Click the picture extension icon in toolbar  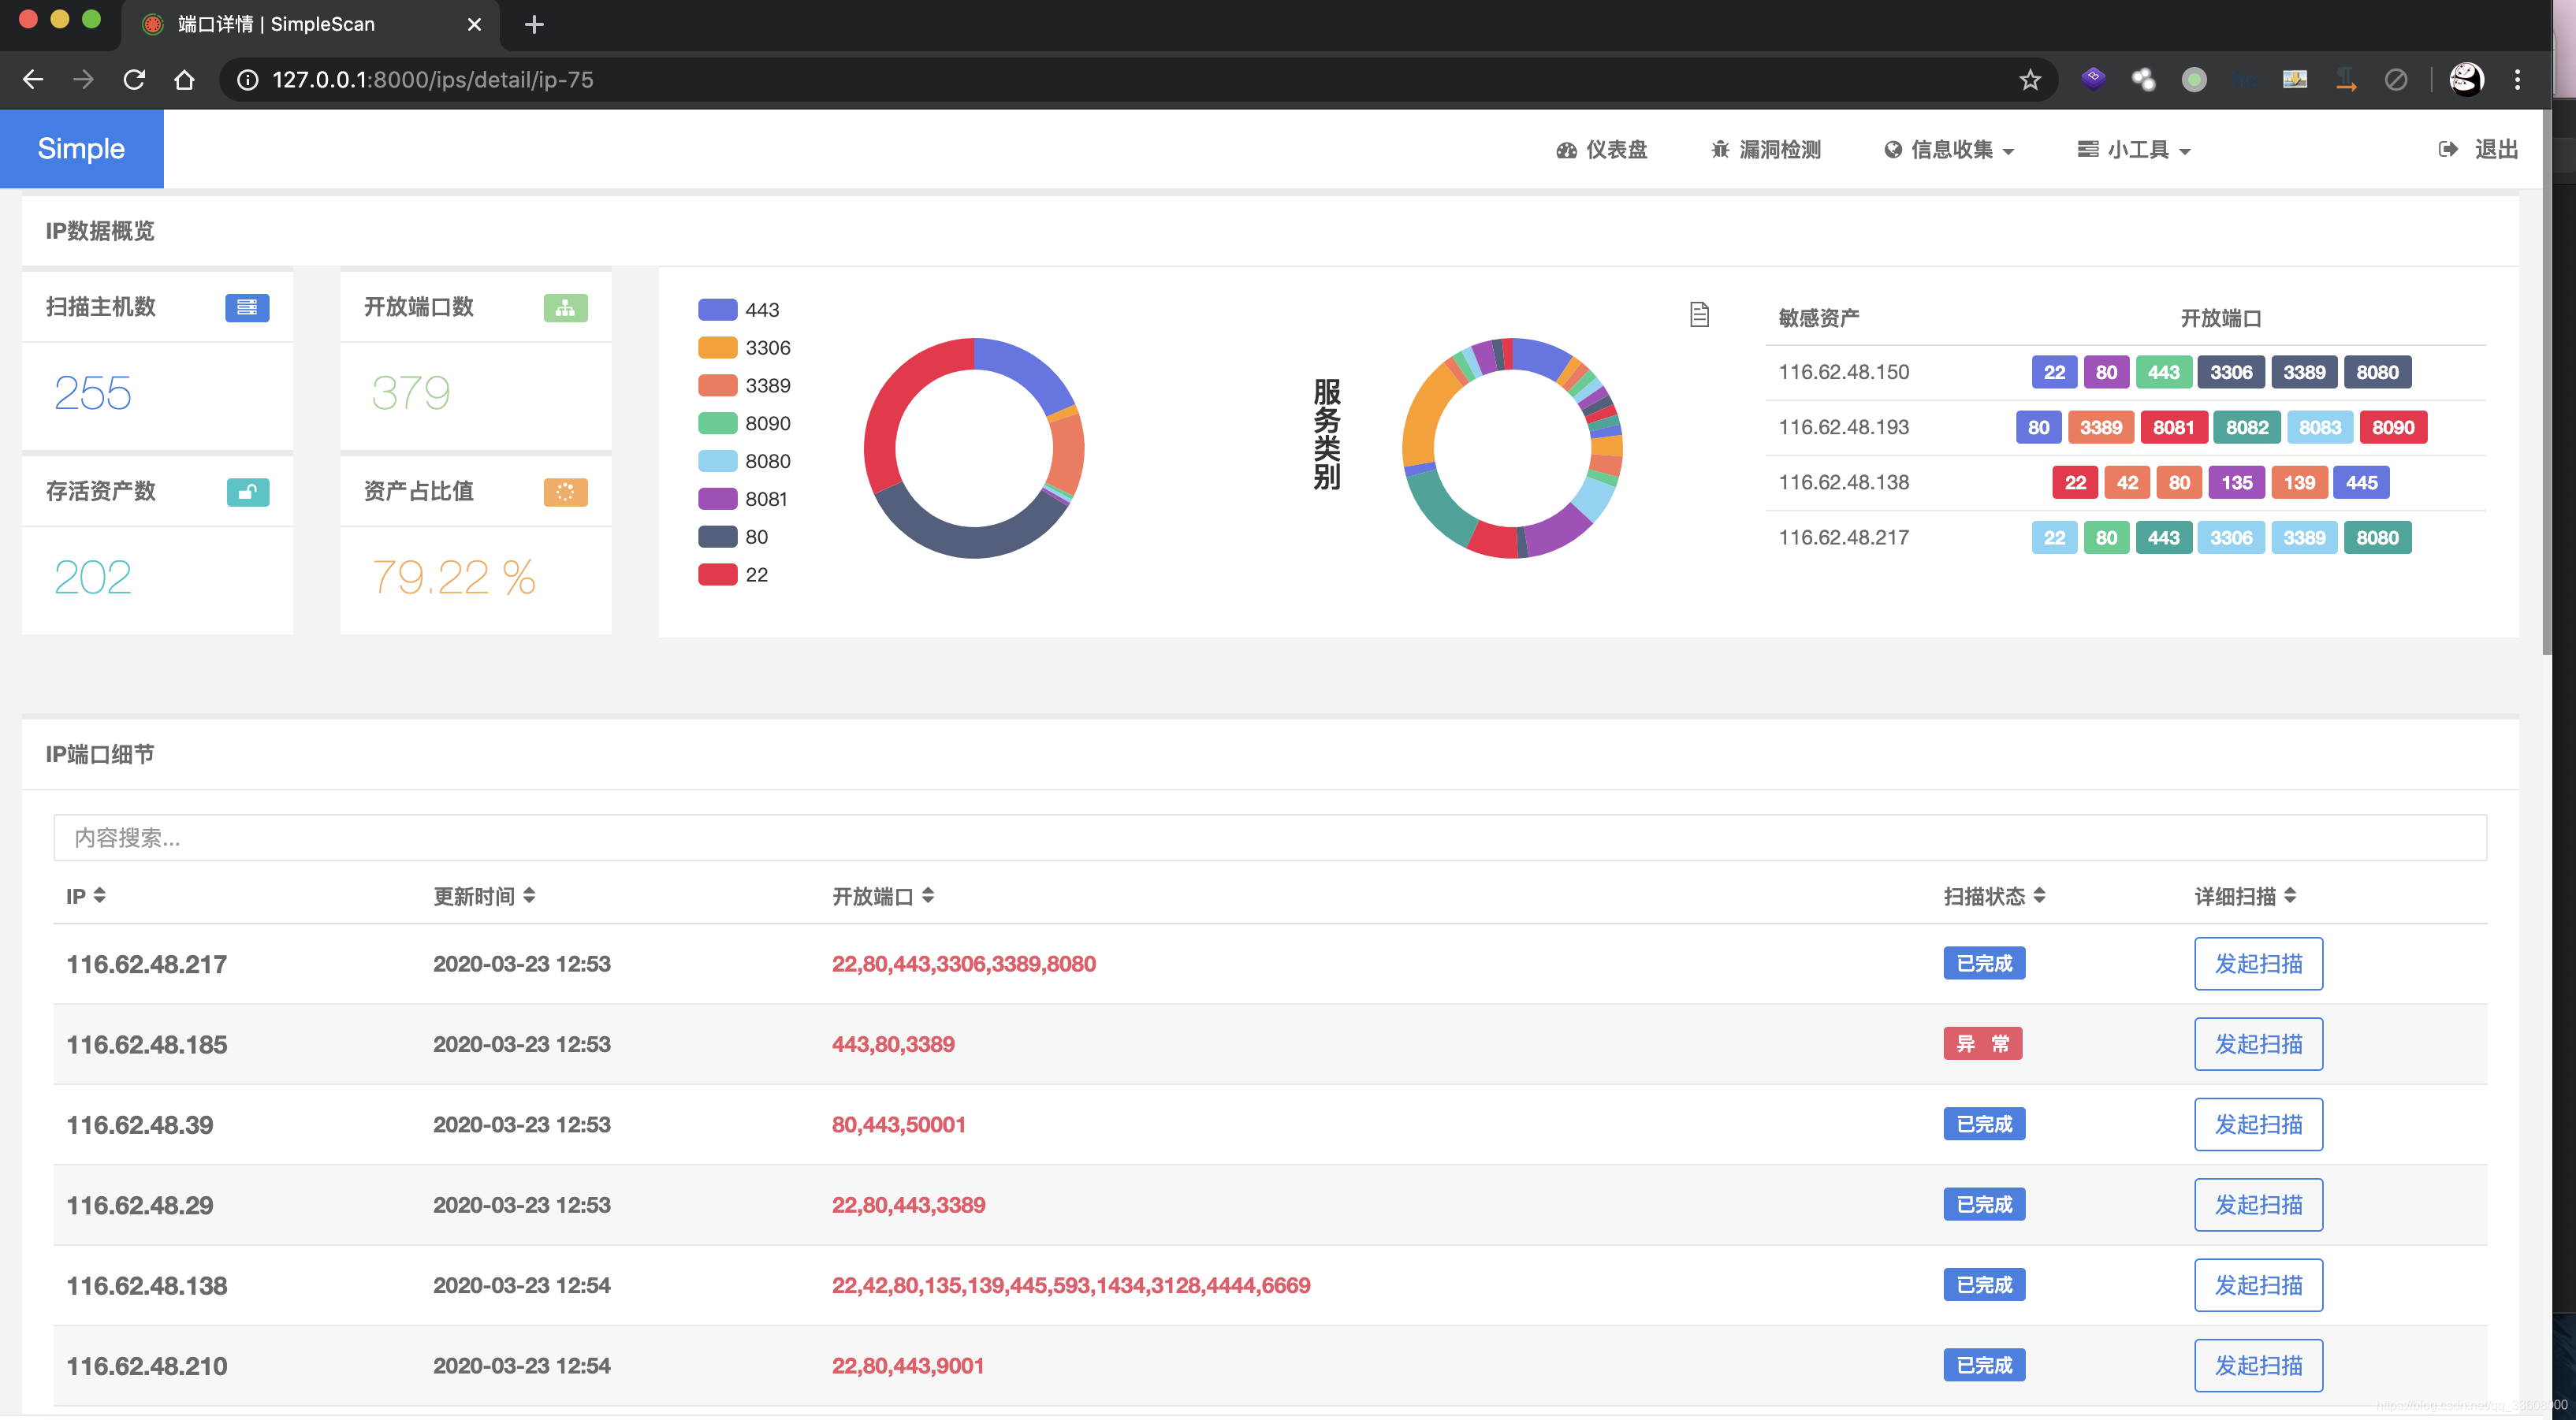[x=2295, y=79]
